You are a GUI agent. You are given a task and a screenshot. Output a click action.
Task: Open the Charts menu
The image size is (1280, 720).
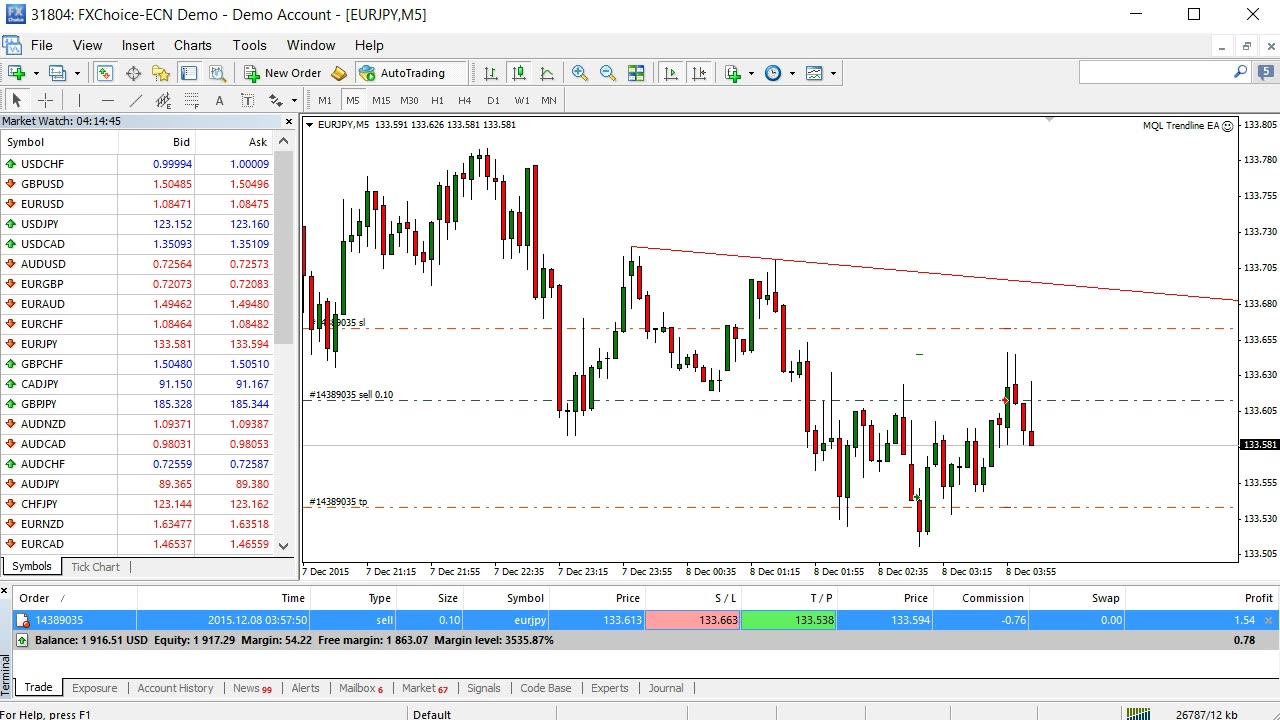click(192, 45)
